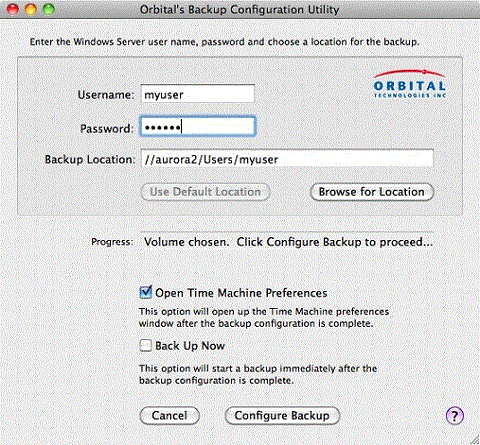
Task: Click inside the Password field
Action: [198, 126]
